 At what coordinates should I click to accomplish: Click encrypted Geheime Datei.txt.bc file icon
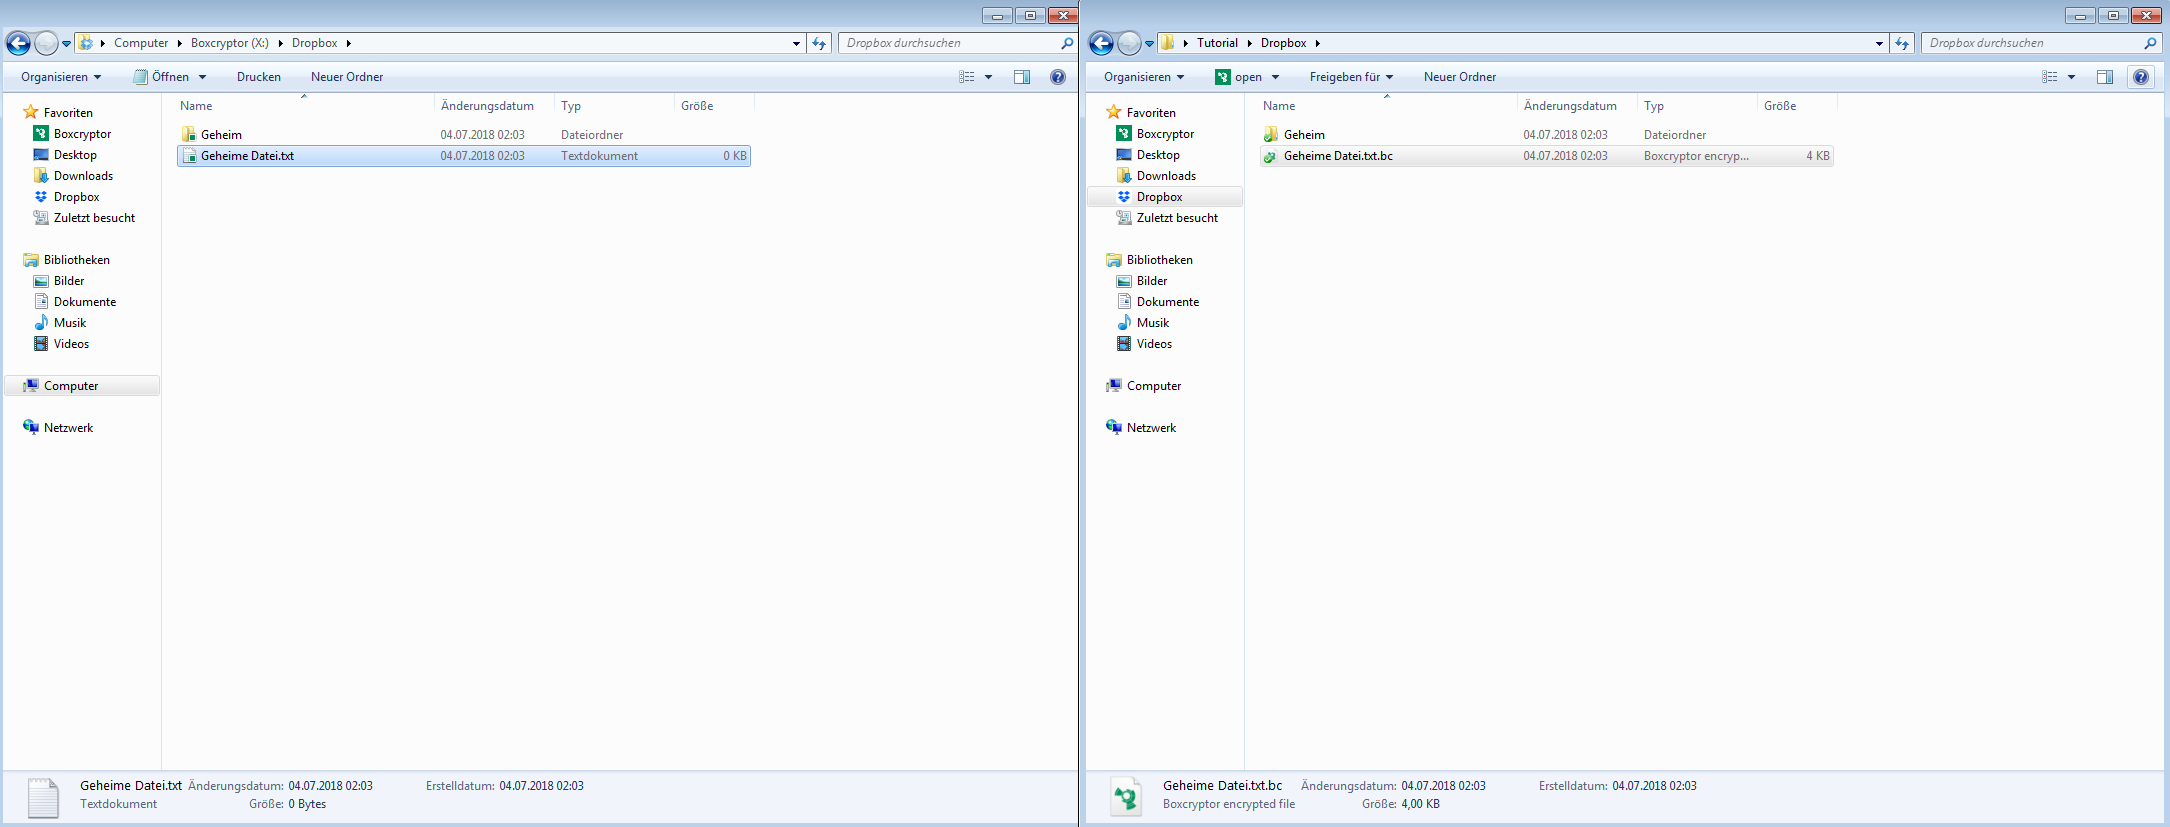[1271, 156]
